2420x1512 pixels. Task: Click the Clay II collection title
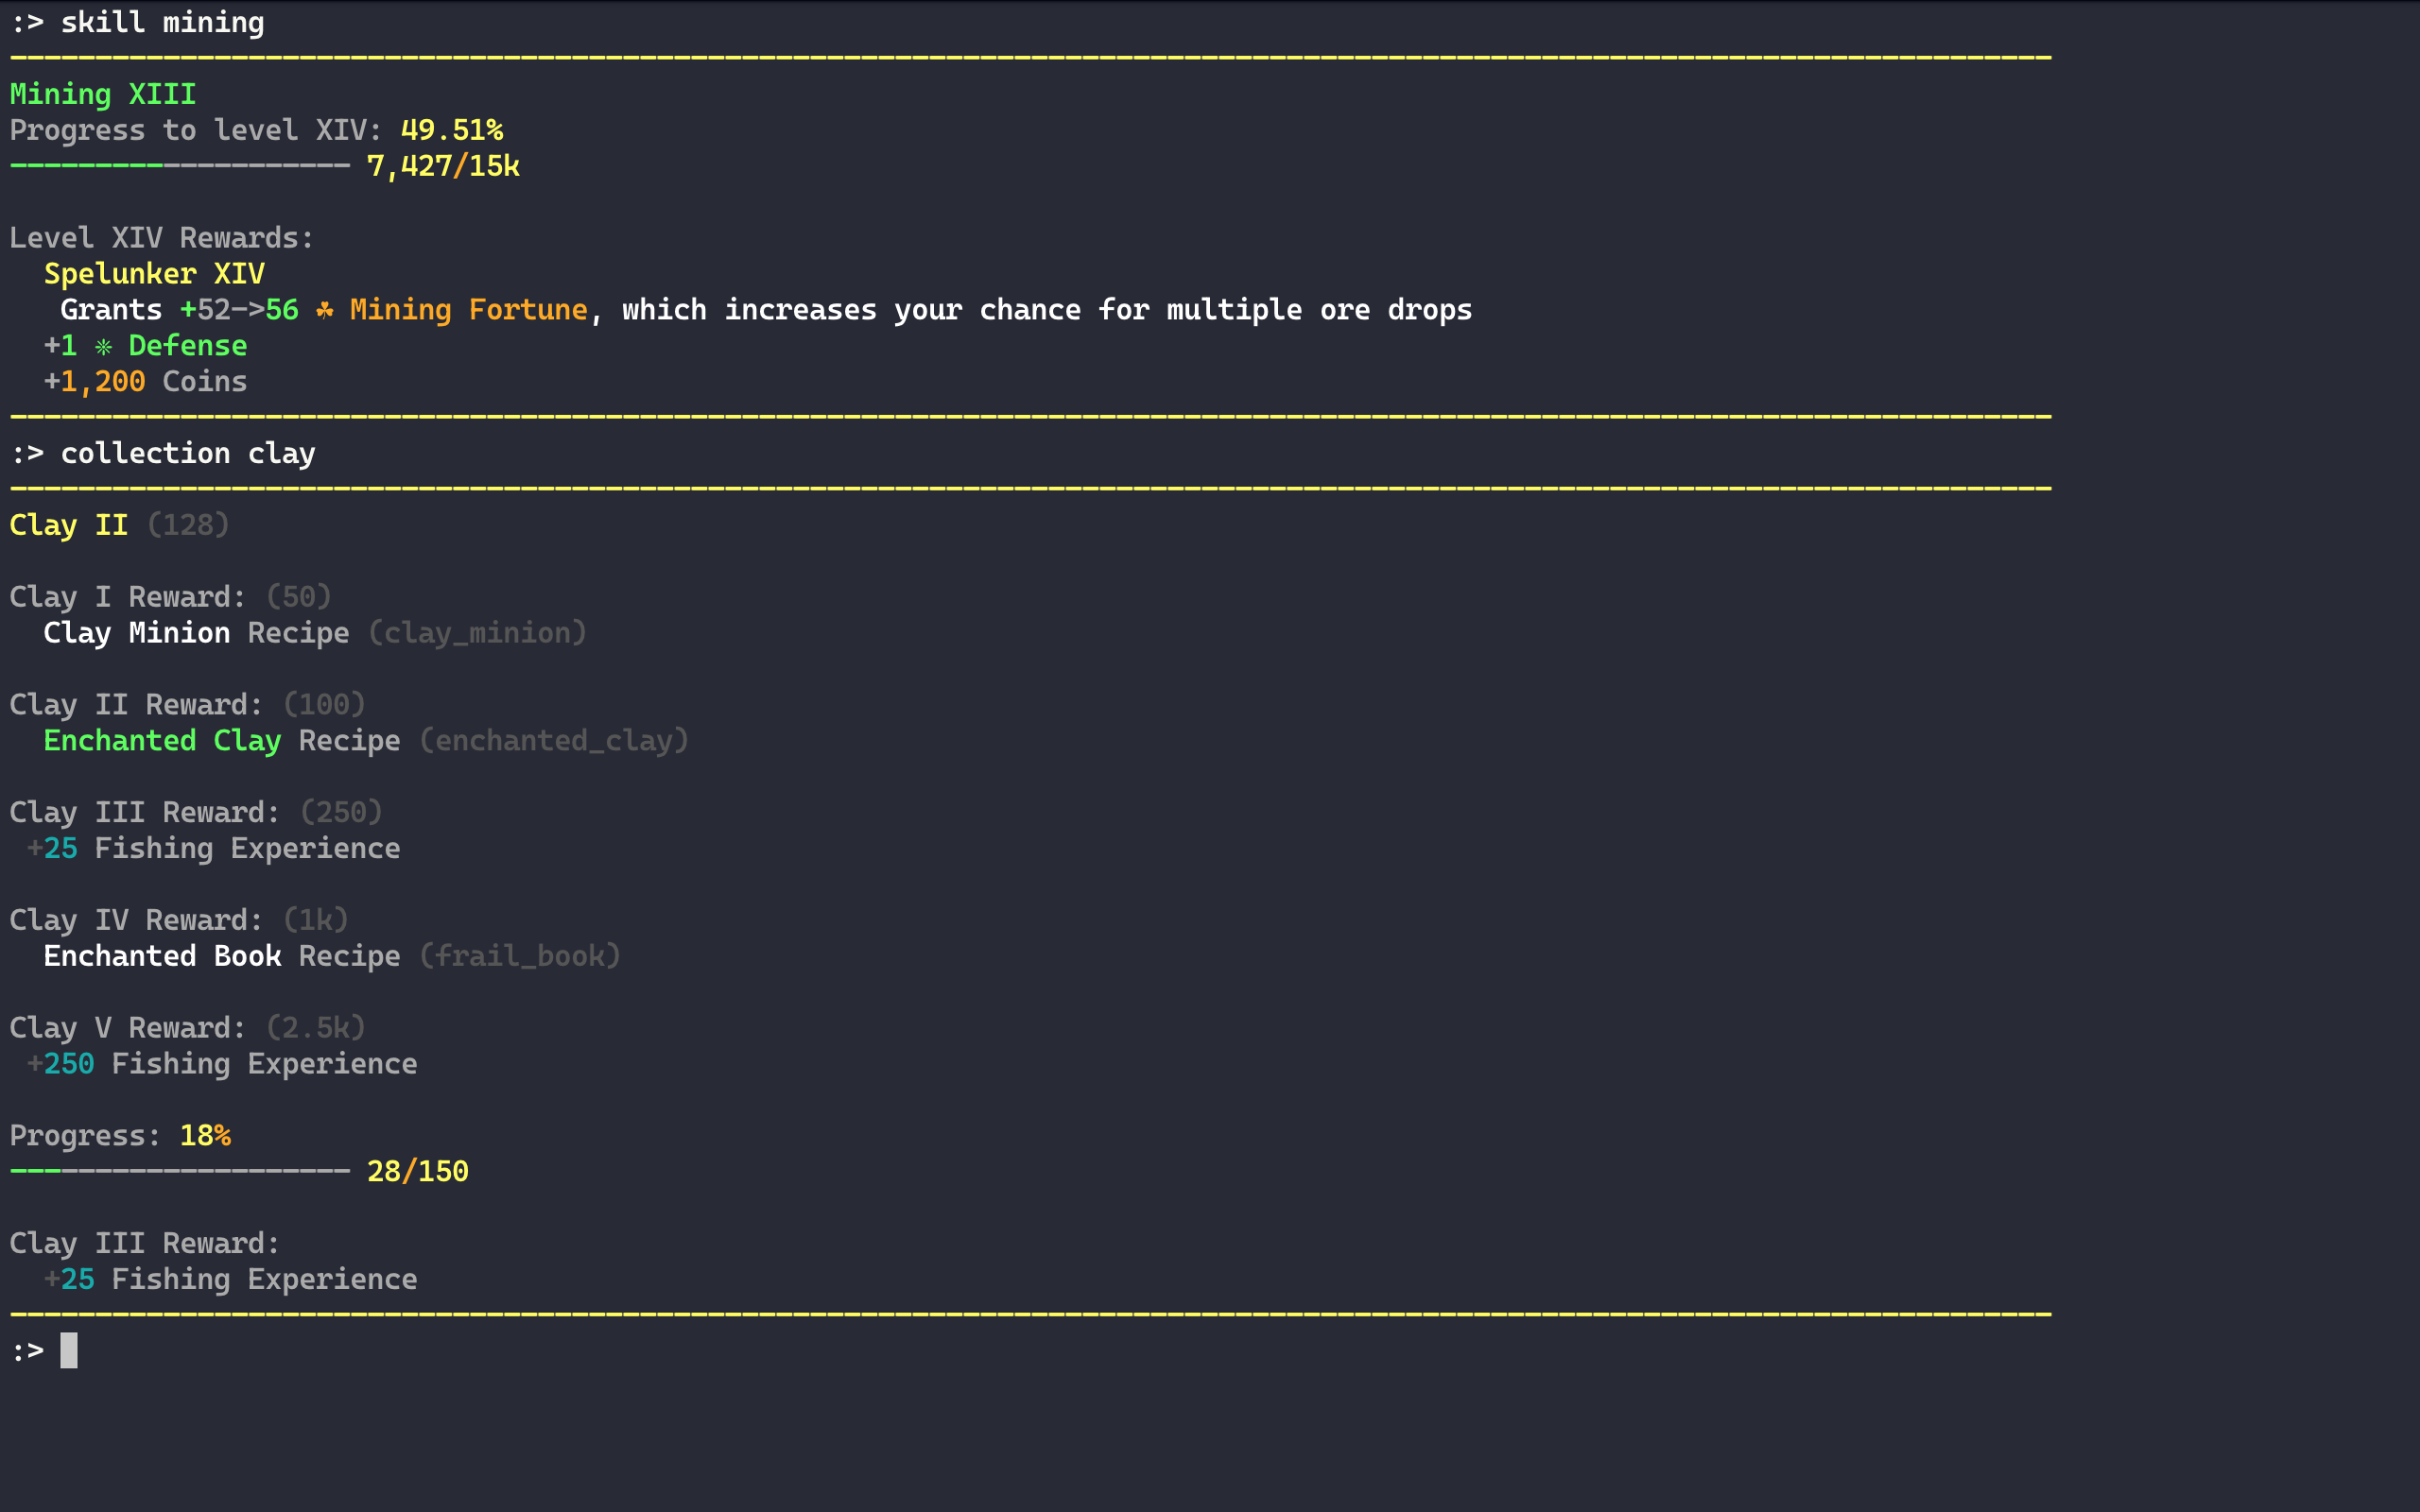(x=69, y=525)
